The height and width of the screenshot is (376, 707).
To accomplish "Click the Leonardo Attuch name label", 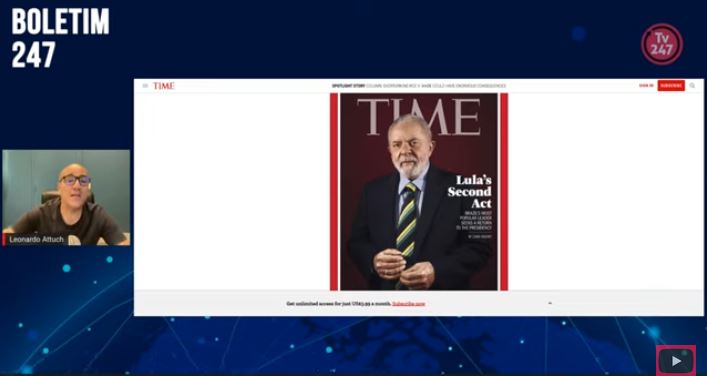I will (x=37, y=239).
